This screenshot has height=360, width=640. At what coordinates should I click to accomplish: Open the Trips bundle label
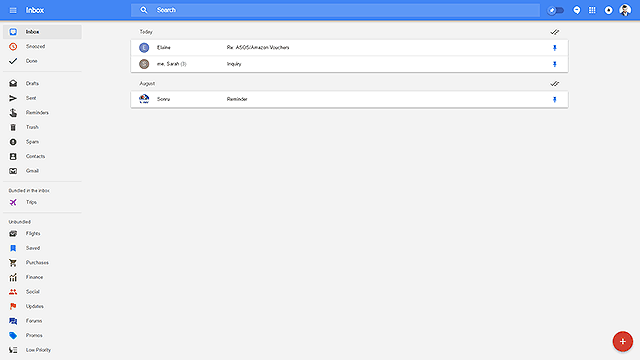31,202
